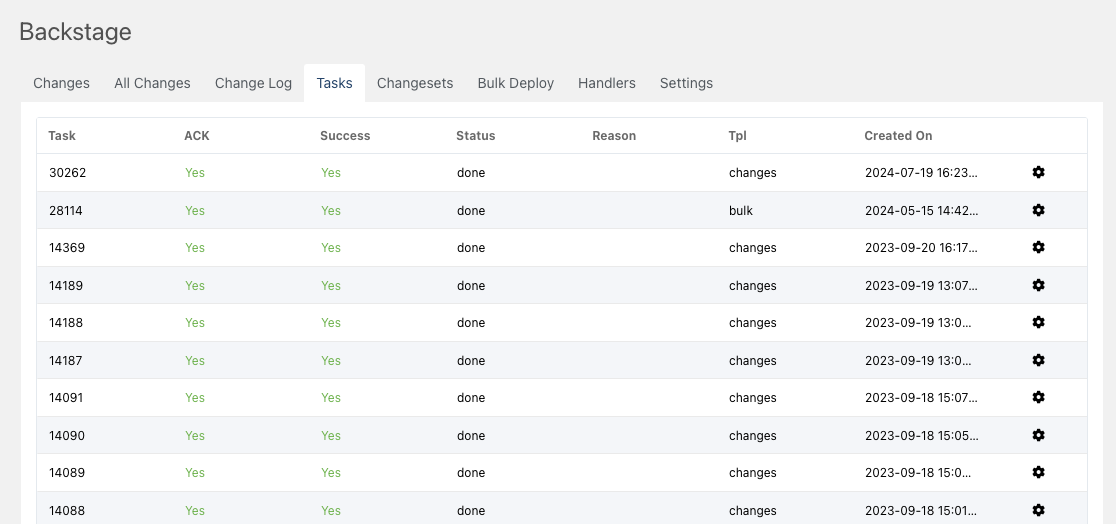This screenshot has width=1116, height=524.
Task: Open the gear icon for task 14187
Action: coord(1038,360)
